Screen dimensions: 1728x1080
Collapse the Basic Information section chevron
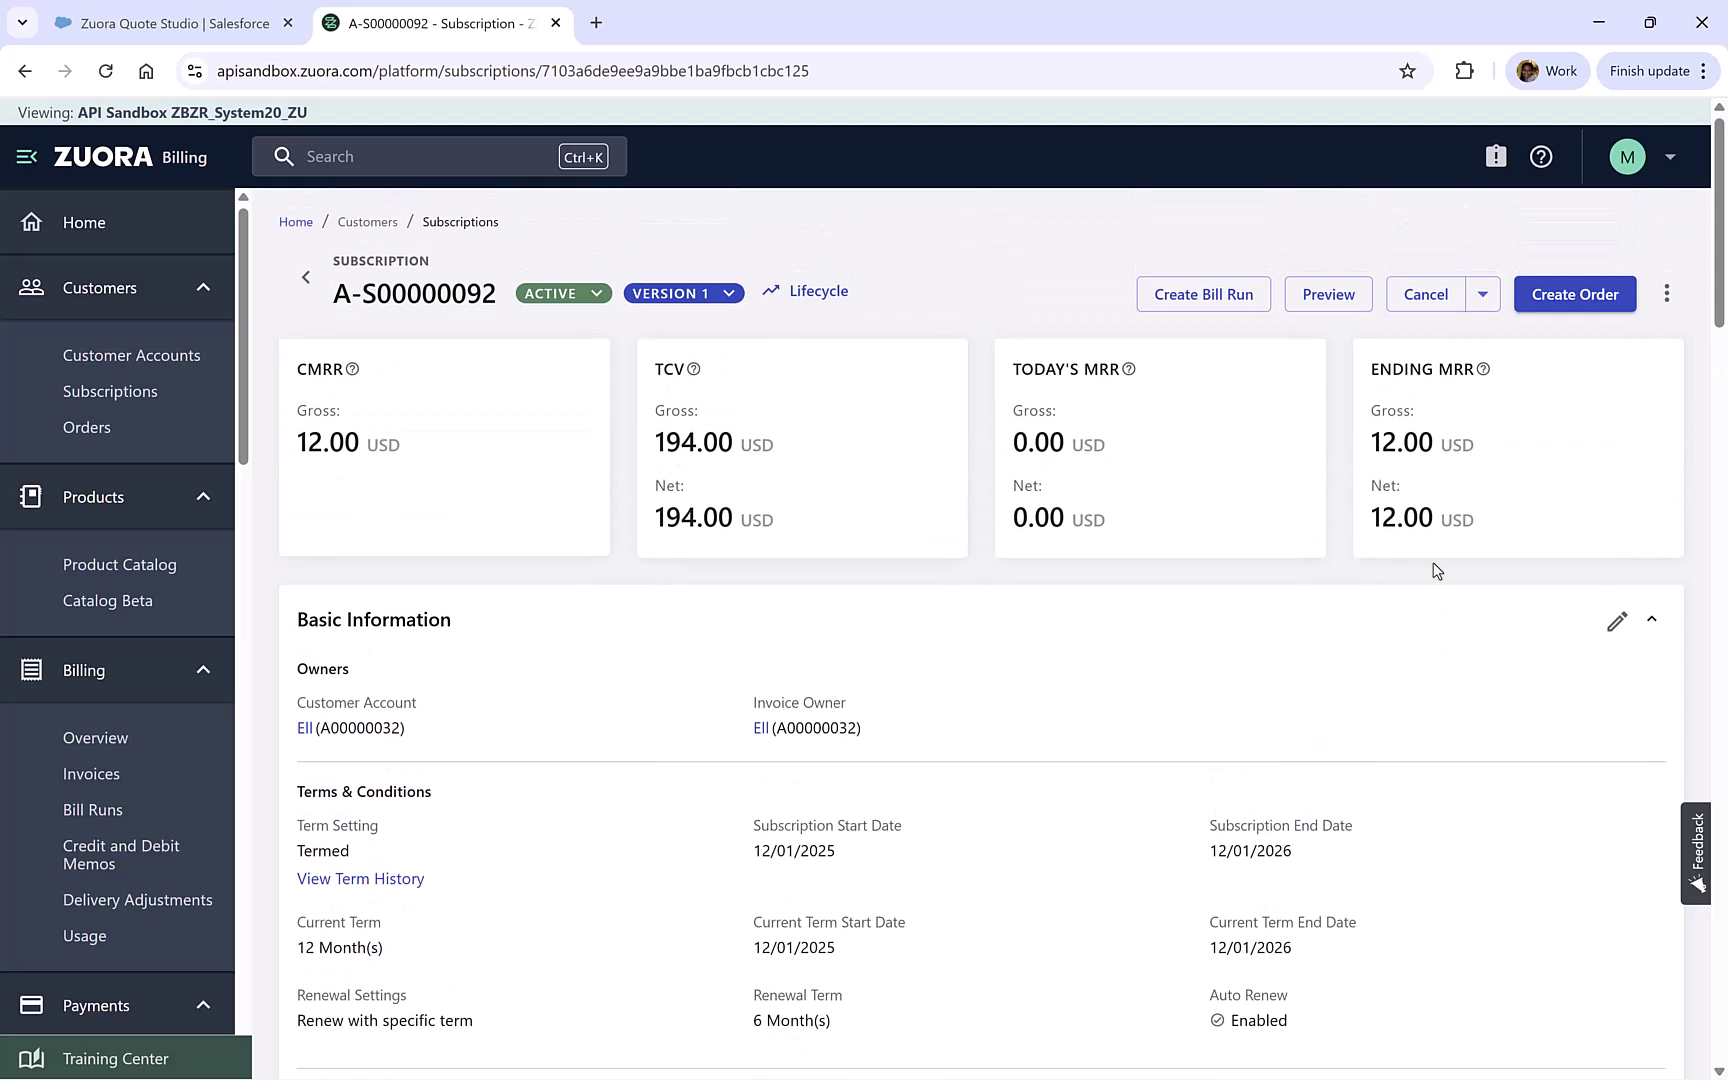tap(1652, 619)
